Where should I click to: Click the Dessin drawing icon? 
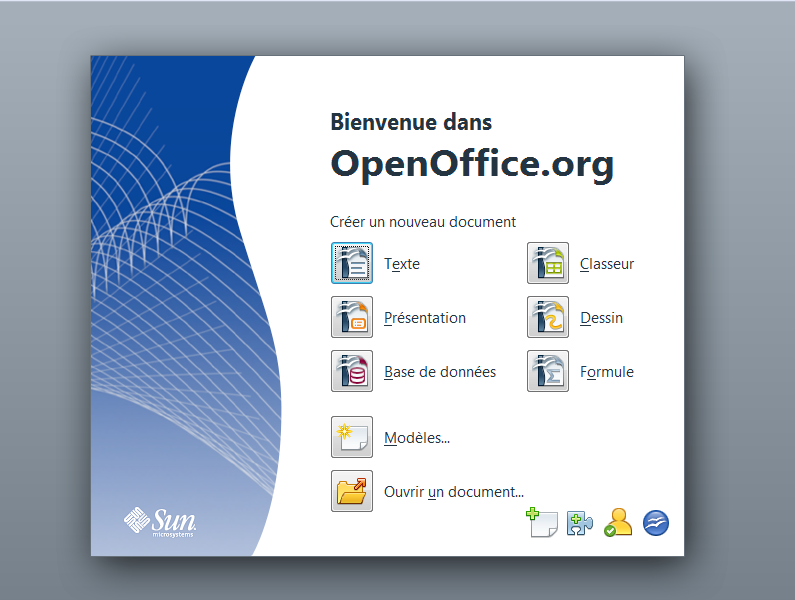(x=548, y=318)
